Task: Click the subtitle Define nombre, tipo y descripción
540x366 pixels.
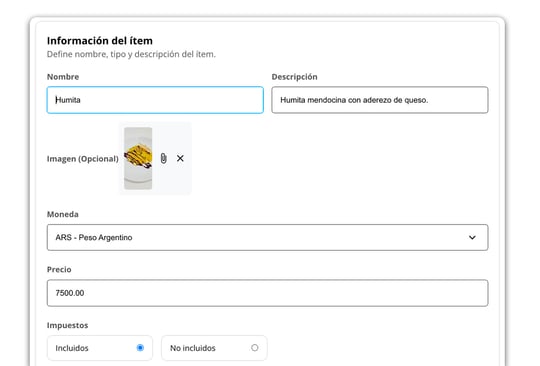Action: pos(131,54)
